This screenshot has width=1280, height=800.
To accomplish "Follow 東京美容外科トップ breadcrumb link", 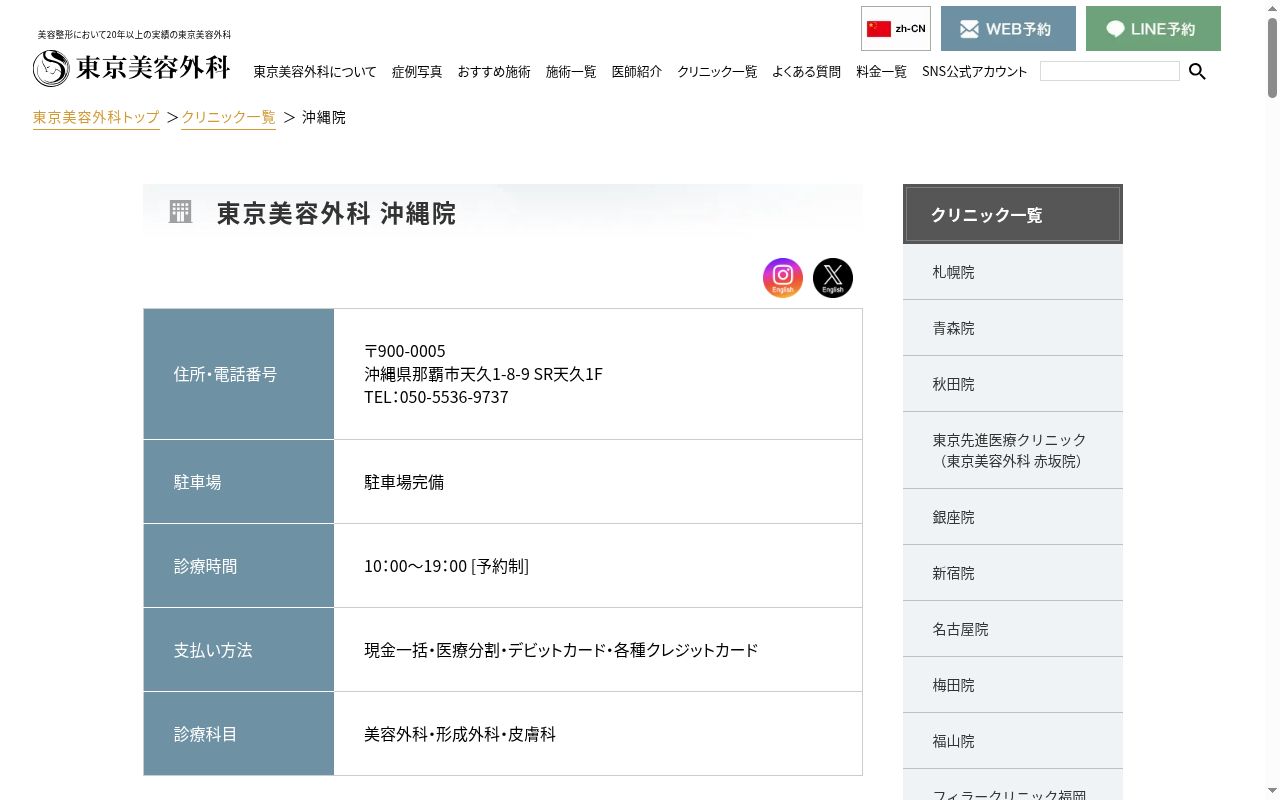I will tap(96, 117).
